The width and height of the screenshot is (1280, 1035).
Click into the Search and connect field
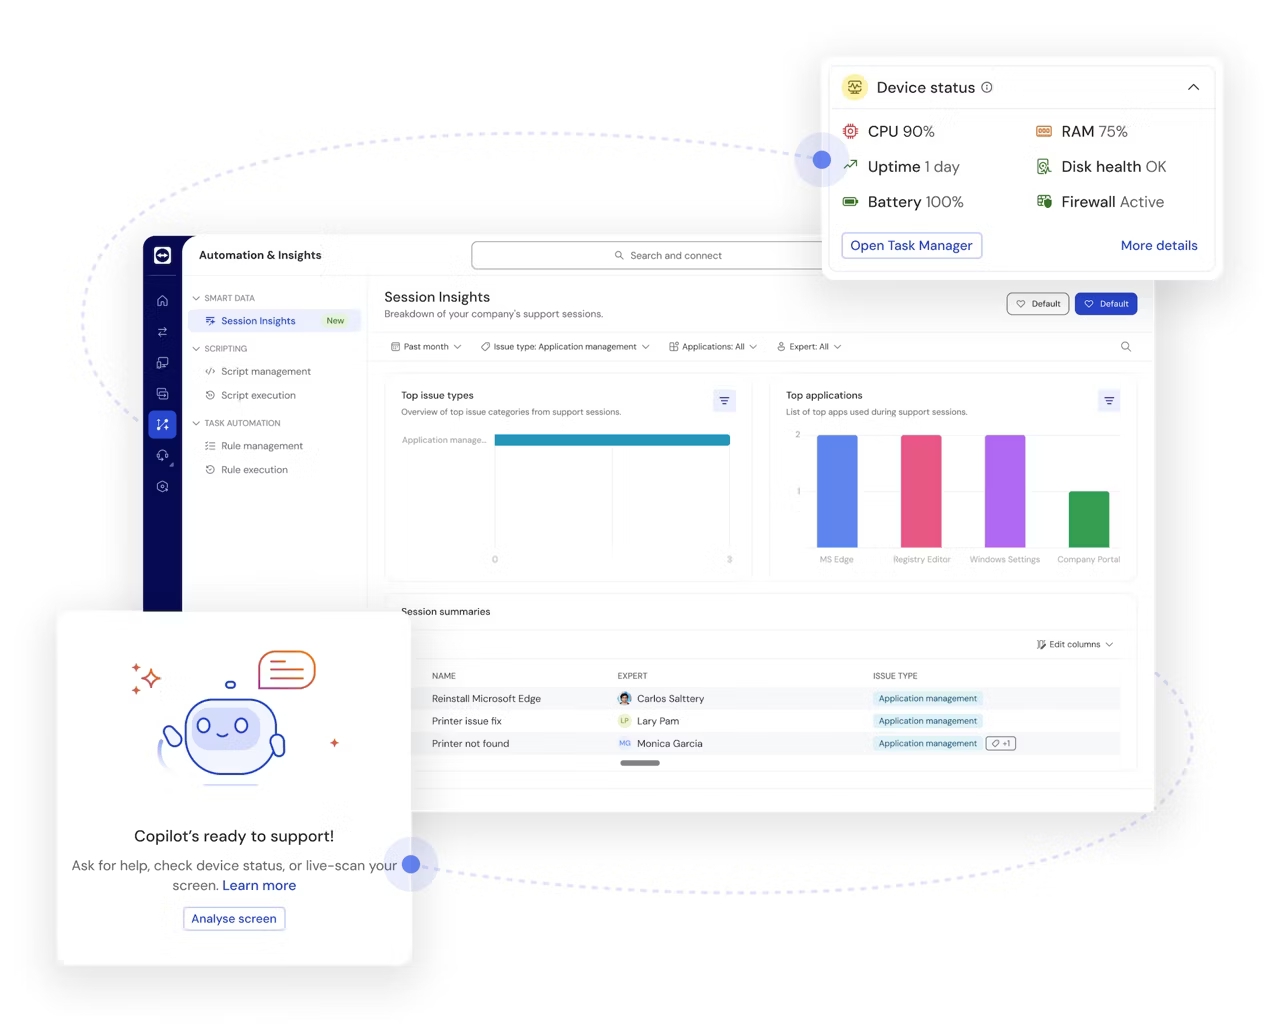coord(648,256)
